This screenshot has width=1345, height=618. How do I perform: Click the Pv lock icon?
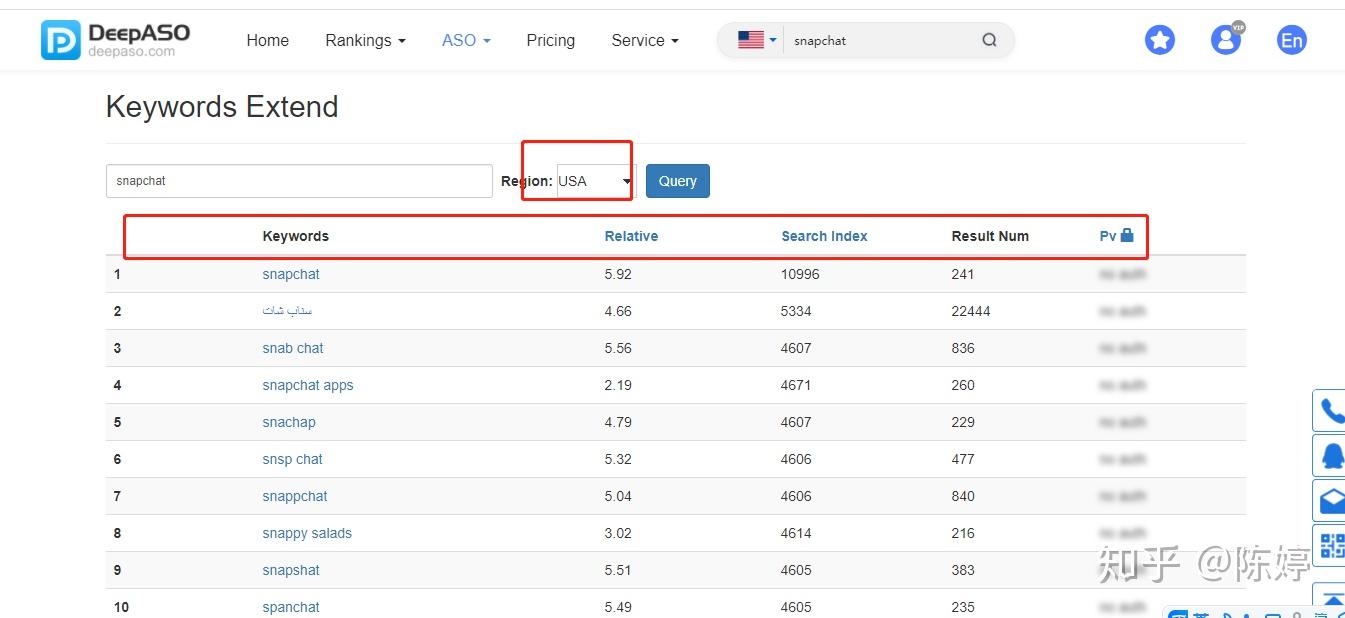pos(1127,235)
